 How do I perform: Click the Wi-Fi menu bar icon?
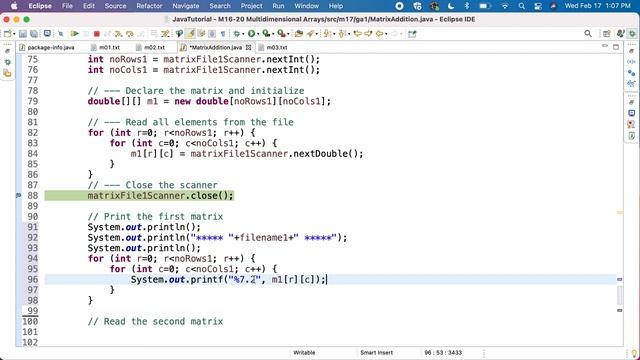505,6
